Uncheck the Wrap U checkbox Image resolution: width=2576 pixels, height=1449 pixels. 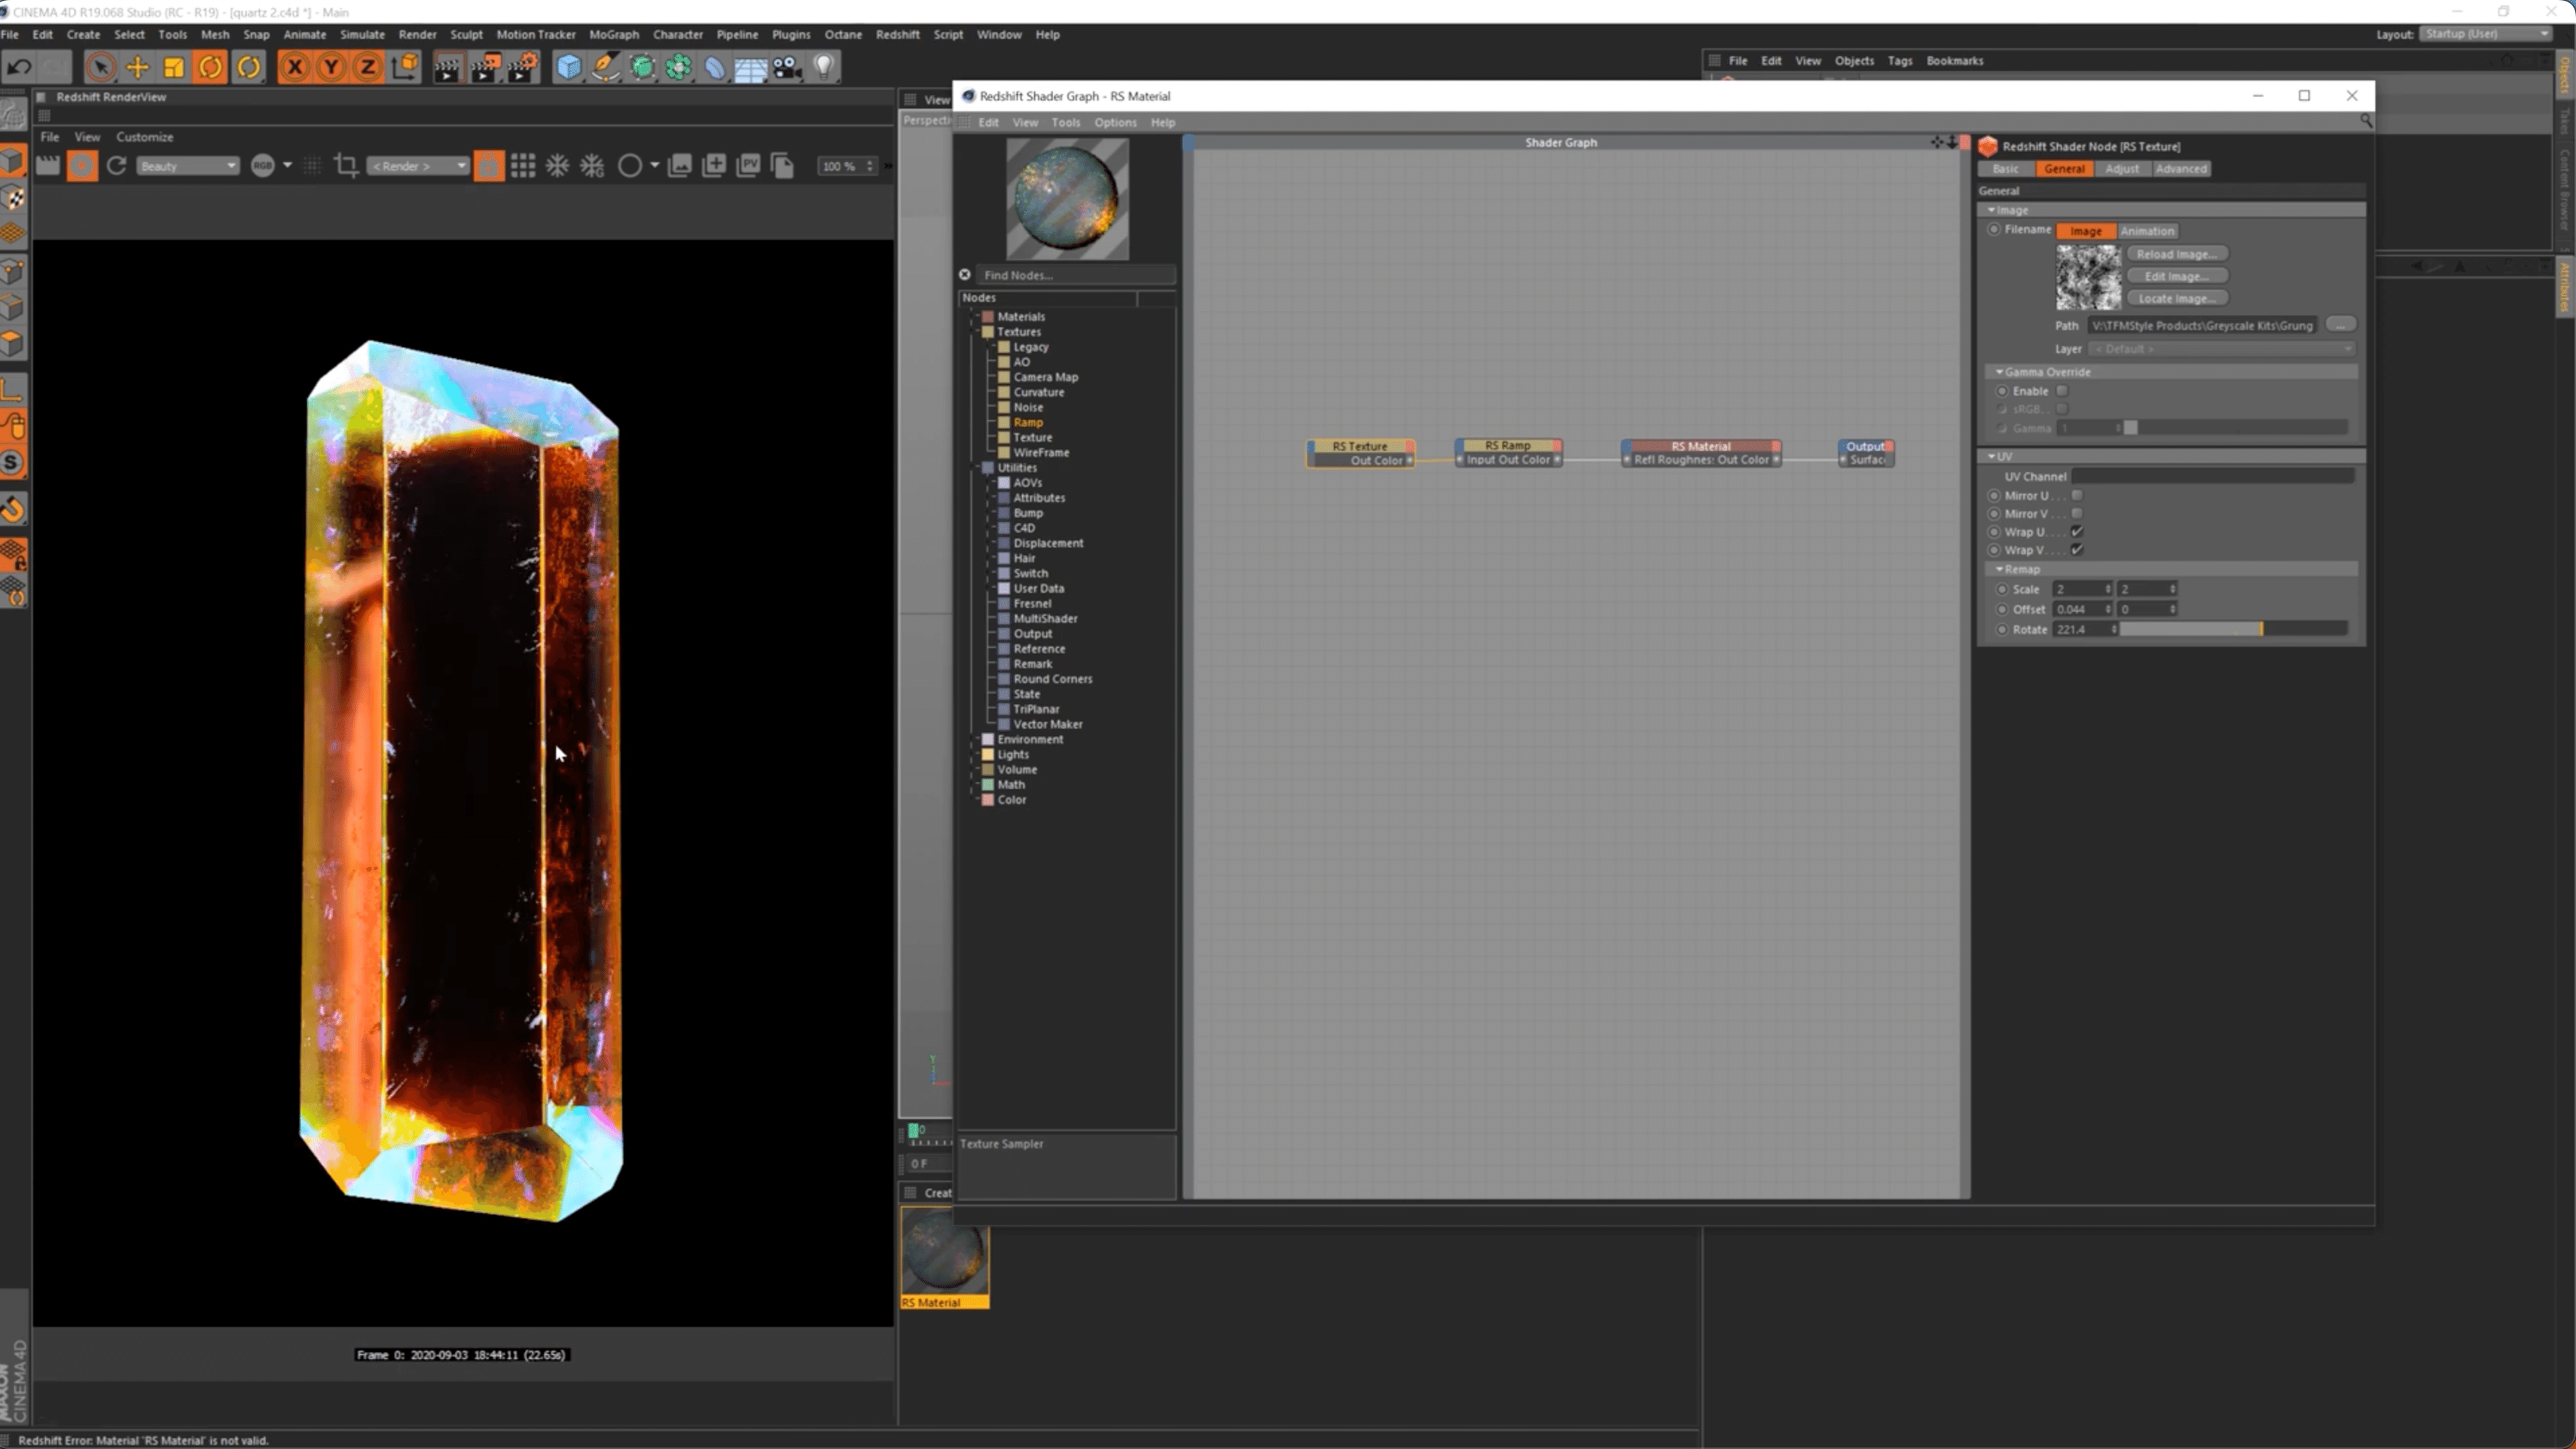pos(2077,532)
